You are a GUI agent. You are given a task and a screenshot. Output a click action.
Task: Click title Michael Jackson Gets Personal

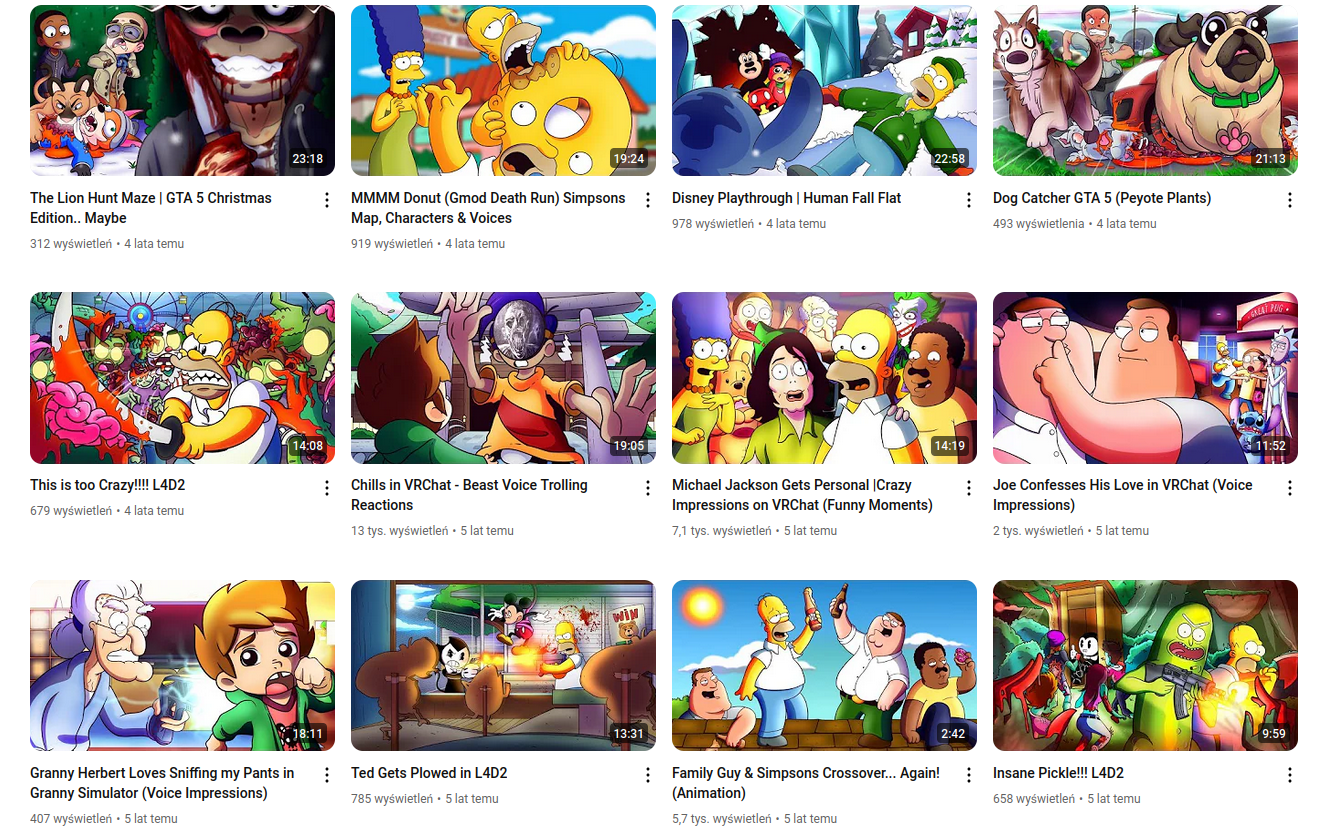coord(802,495)
